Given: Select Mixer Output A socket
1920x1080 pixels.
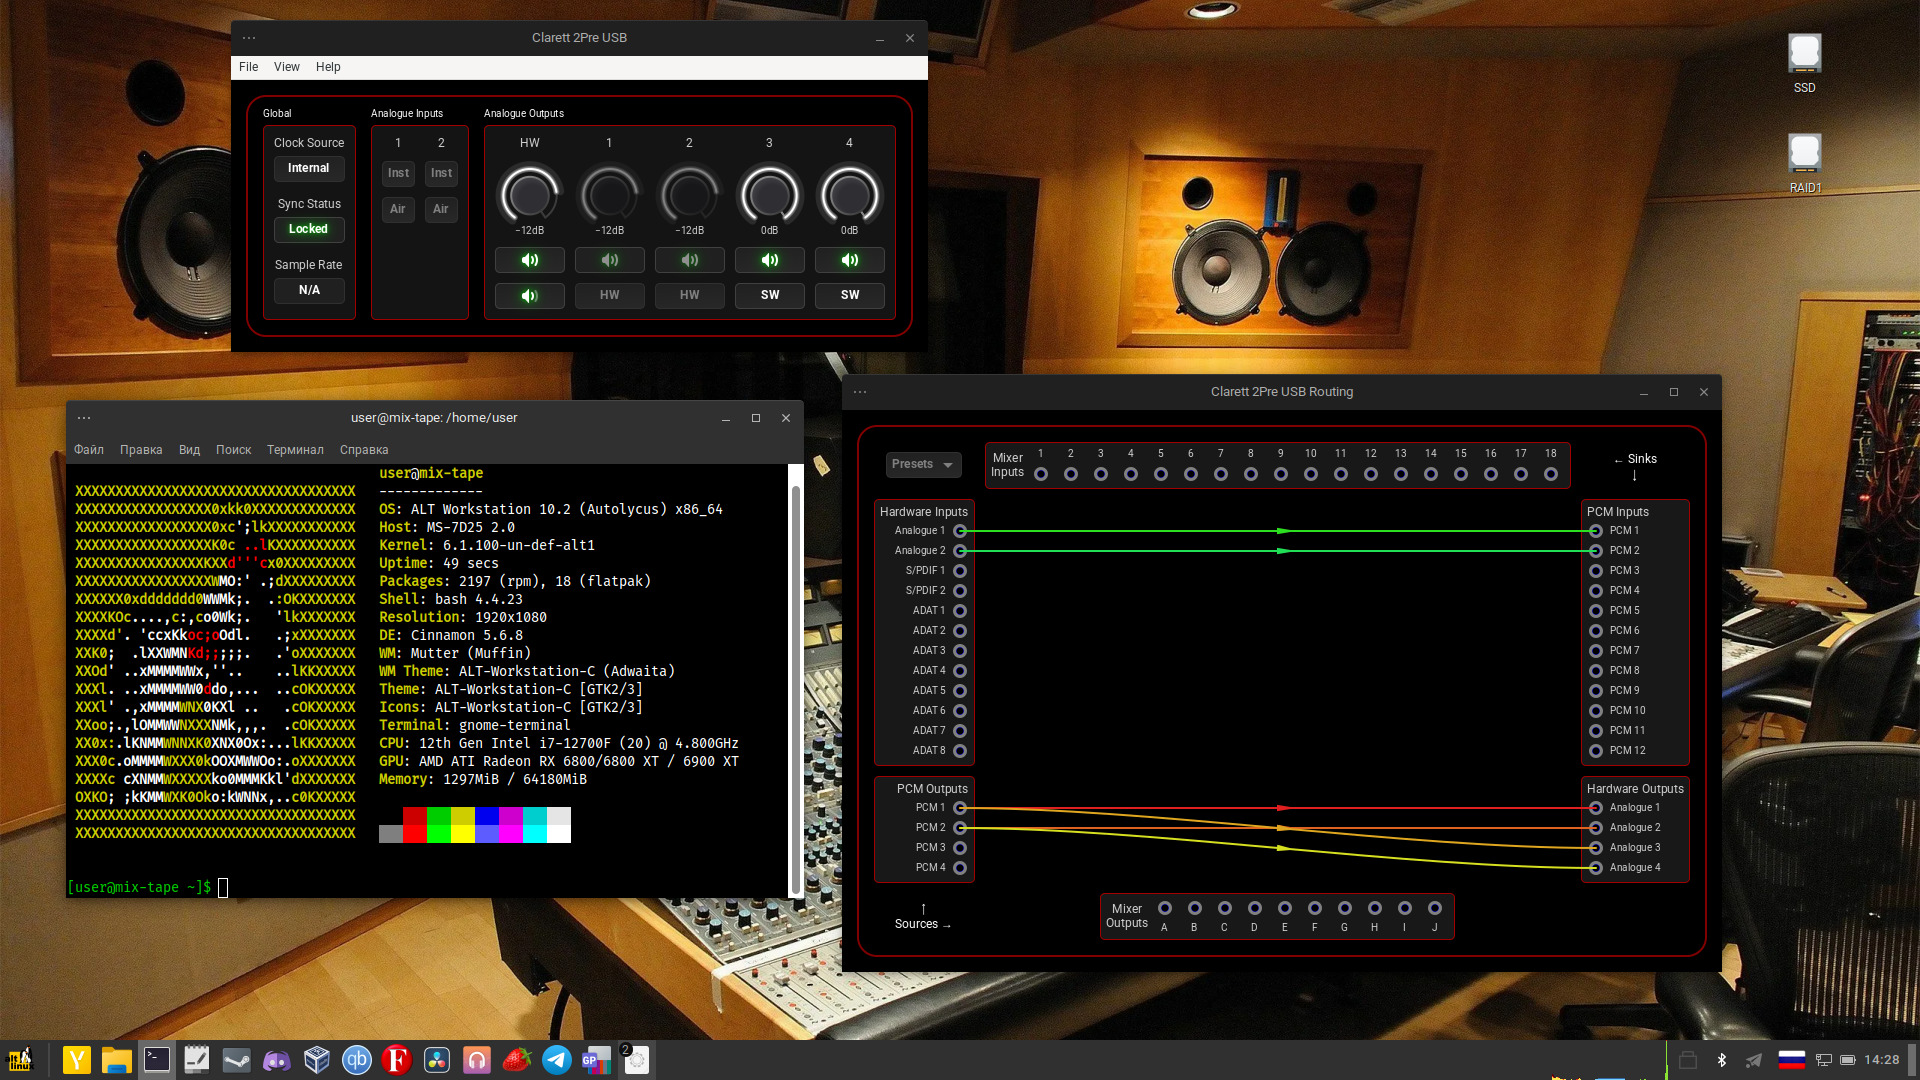Looking at the screenshot, I should [1165, 908].
